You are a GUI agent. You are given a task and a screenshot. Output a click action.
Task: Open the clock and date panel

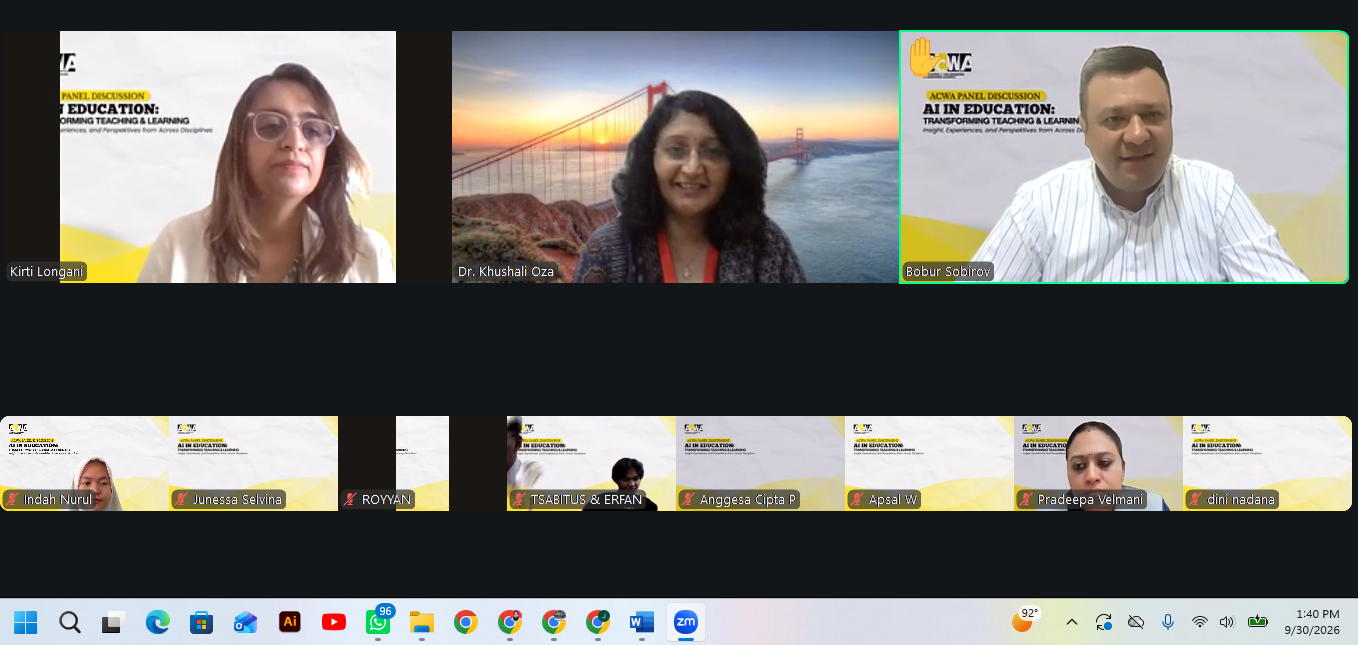[x=1311, y=622]
